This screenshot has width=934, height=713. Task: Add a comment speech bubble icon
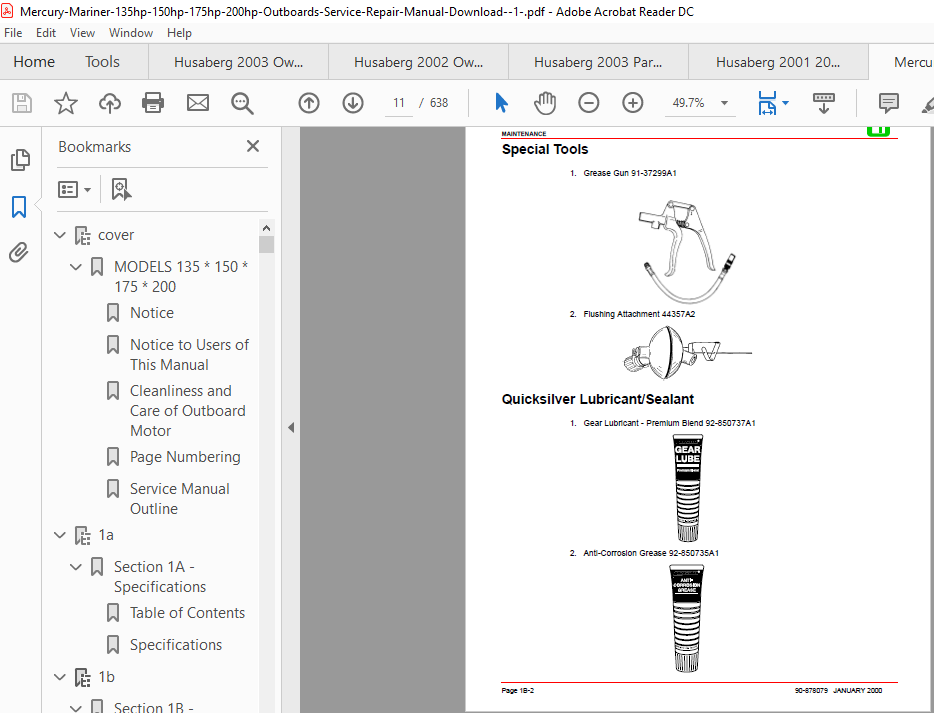[888, 103]
